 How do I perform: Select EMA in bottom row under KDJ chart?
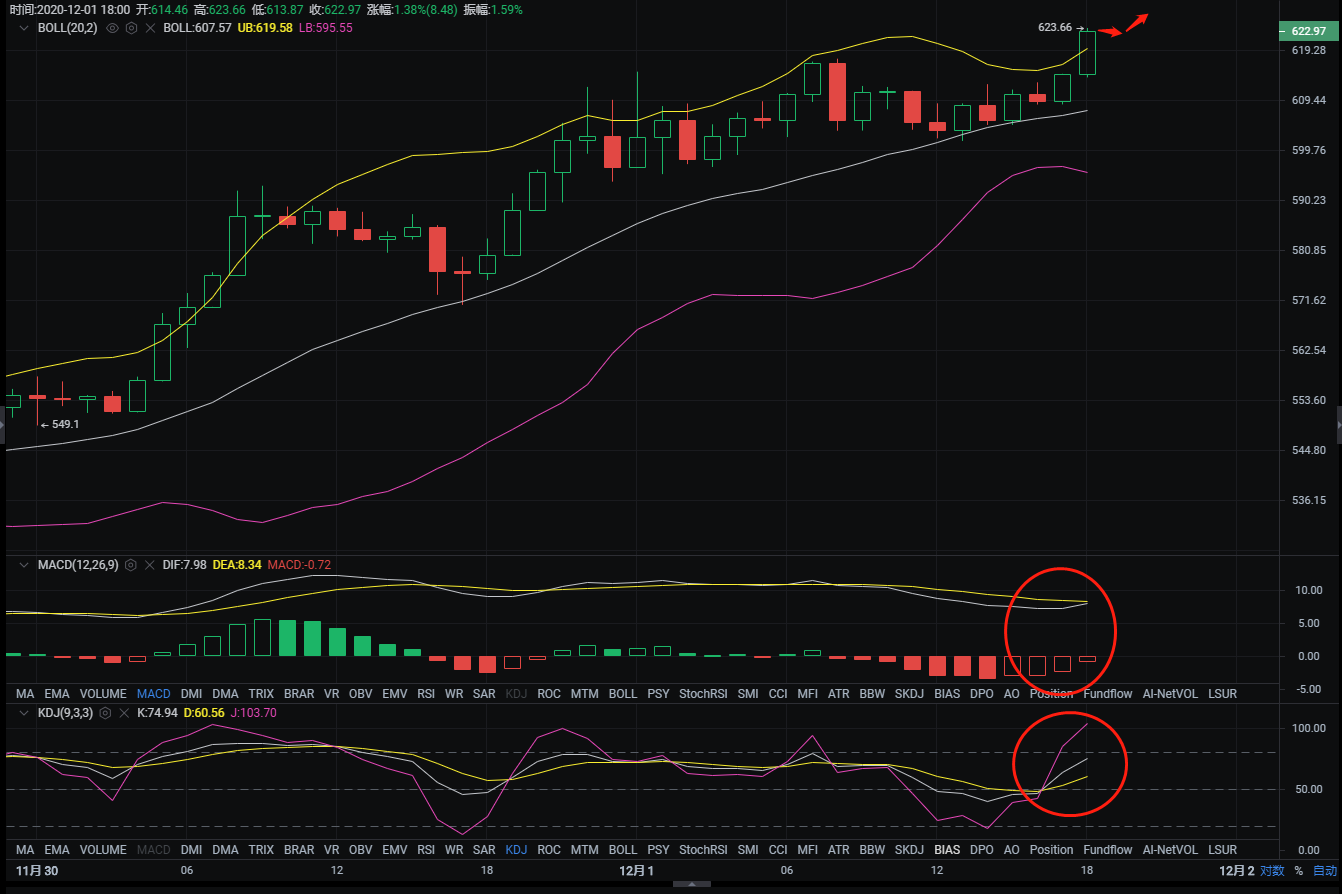[57, 850]
